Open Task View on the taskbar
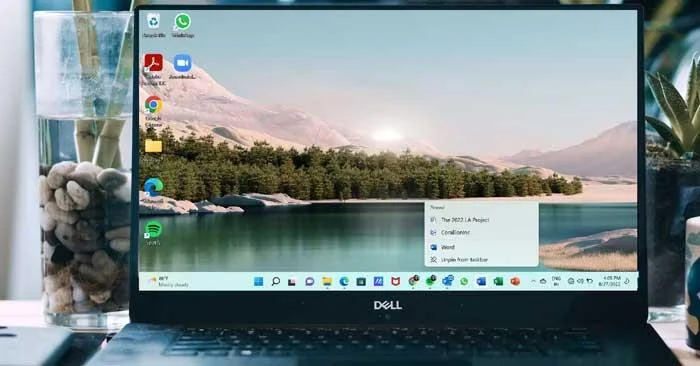The image size is (700, 366). [x=292, y=282]
